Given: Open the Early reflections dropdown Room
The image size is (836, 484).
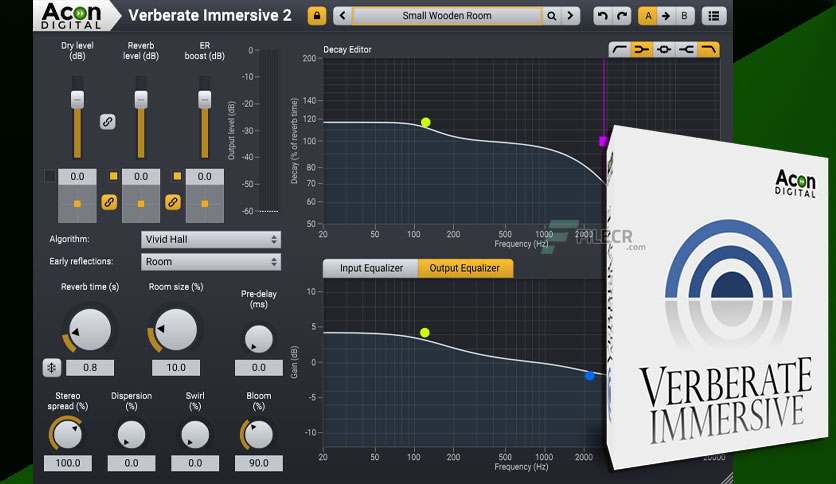Looking at the screenshot, I should [x=211, y=262].
